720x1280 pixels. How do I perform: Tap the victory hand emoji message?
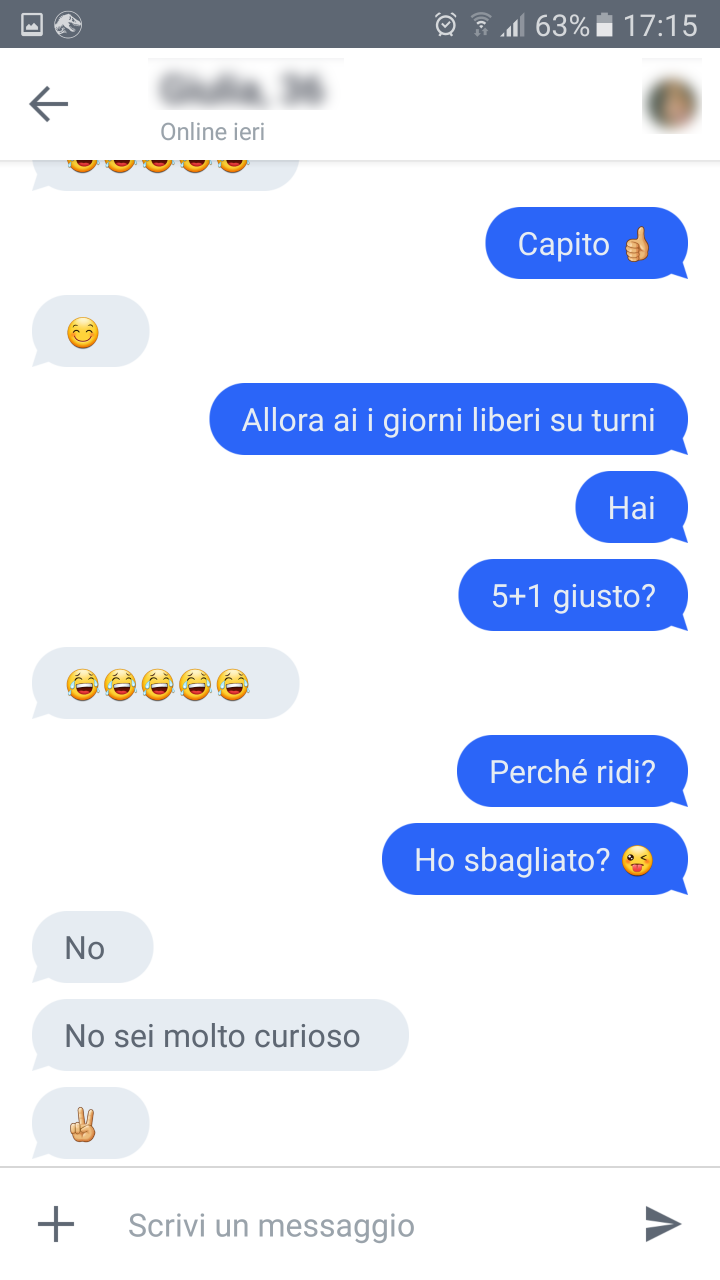90,1123
